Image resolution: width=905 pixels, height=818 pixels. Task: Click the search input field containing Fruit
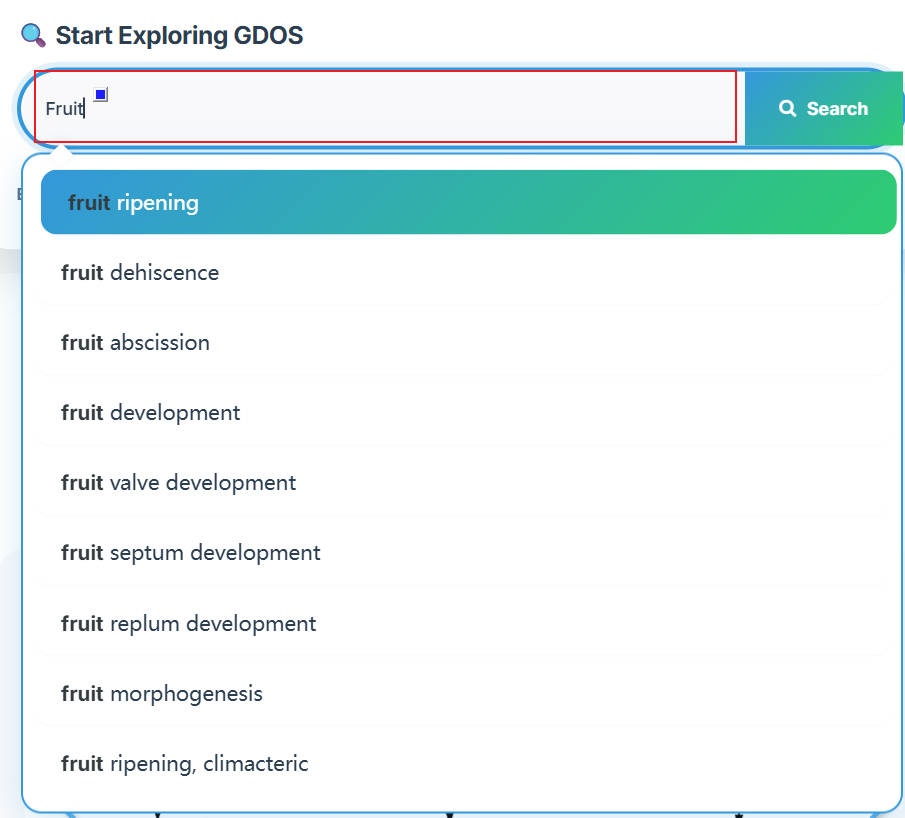point(385,107)
